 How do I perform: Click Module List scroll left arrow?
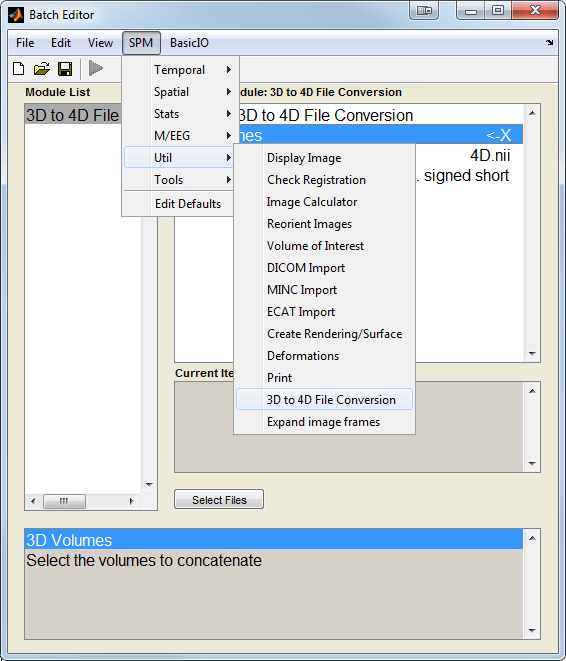(33, 501)
